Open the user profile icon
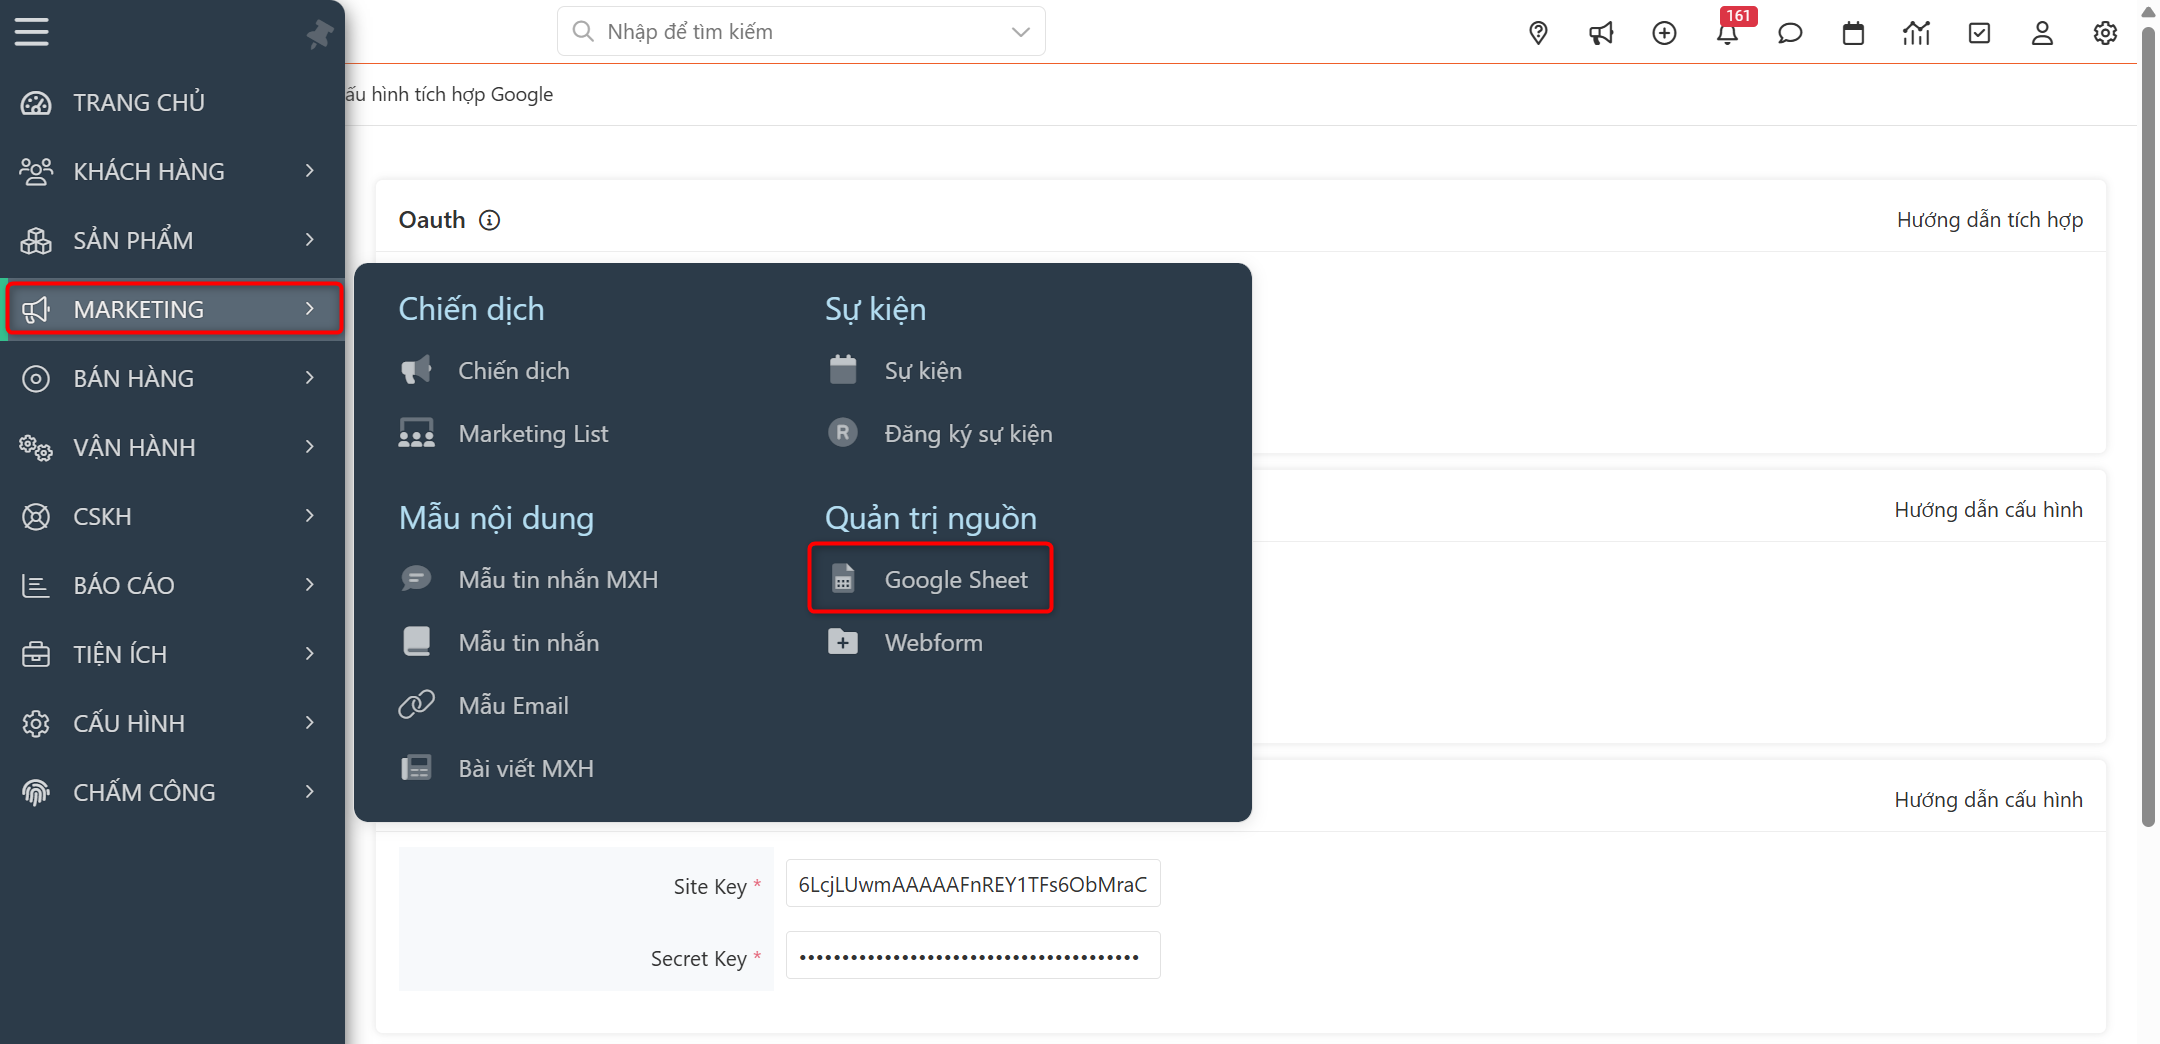Viewport: 2160px width, 1044px height. [2042, 33]
